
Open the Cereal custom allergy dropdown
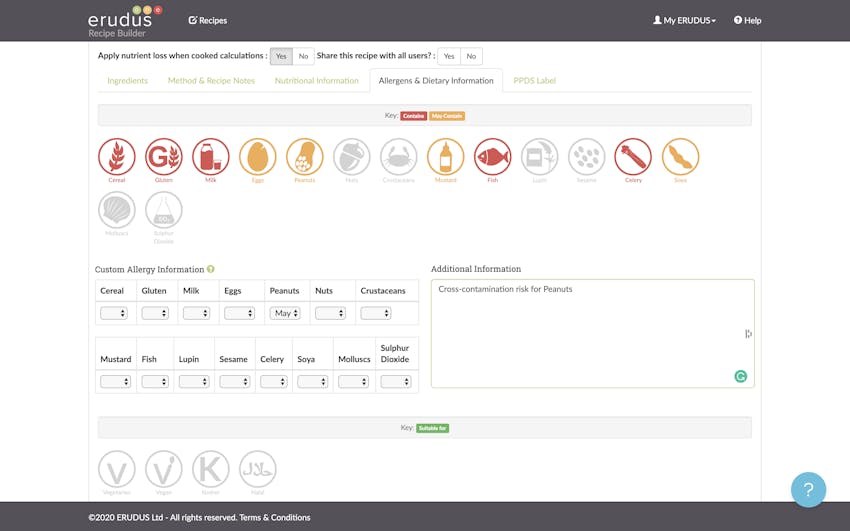click(114, 313)
